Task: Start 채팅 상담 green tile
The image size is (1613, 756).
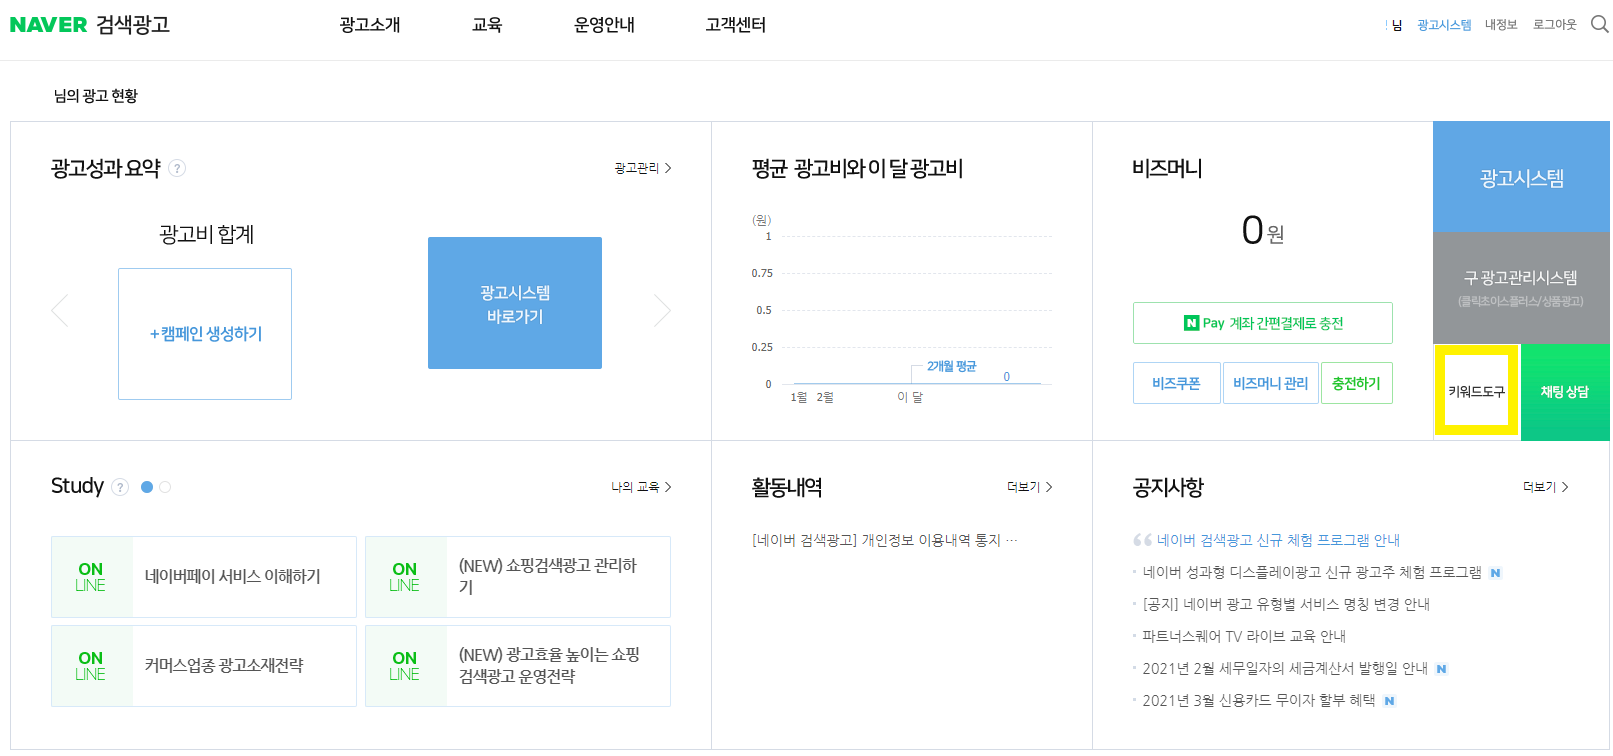Action: coord(1565,391)
